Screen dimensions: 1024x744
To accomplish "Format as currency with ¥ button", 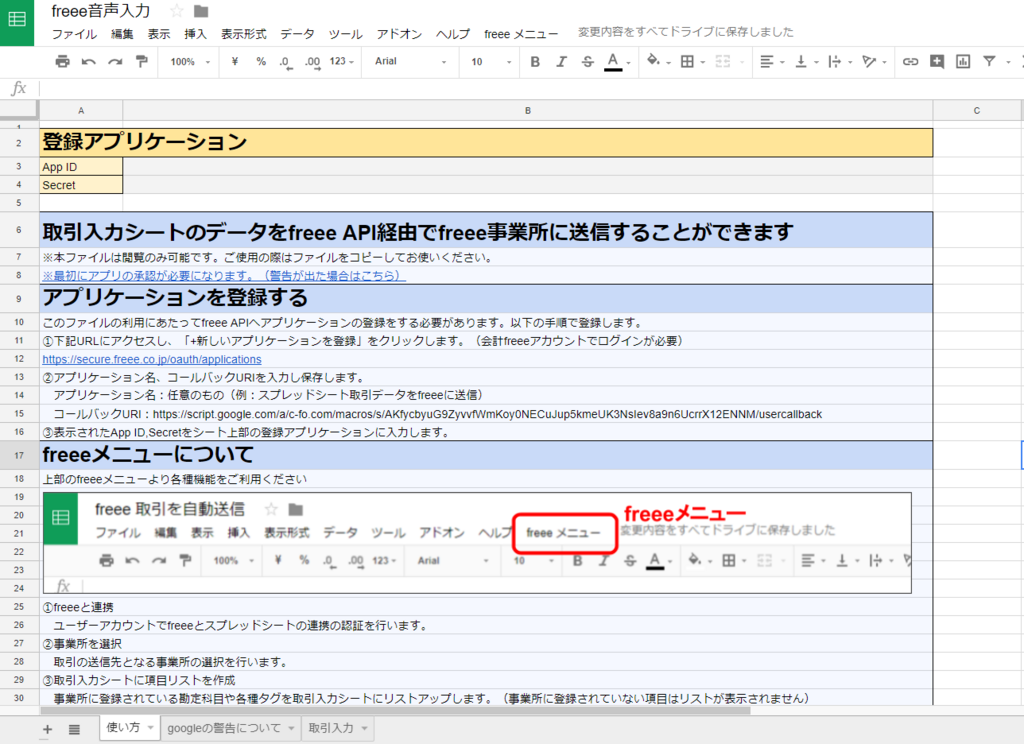I will click(x=234, y=61).
